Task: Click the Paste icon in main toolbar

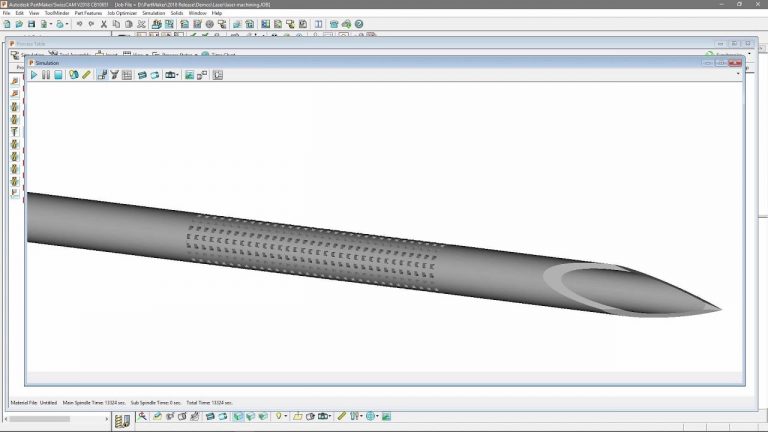Action: pos(128,24)
